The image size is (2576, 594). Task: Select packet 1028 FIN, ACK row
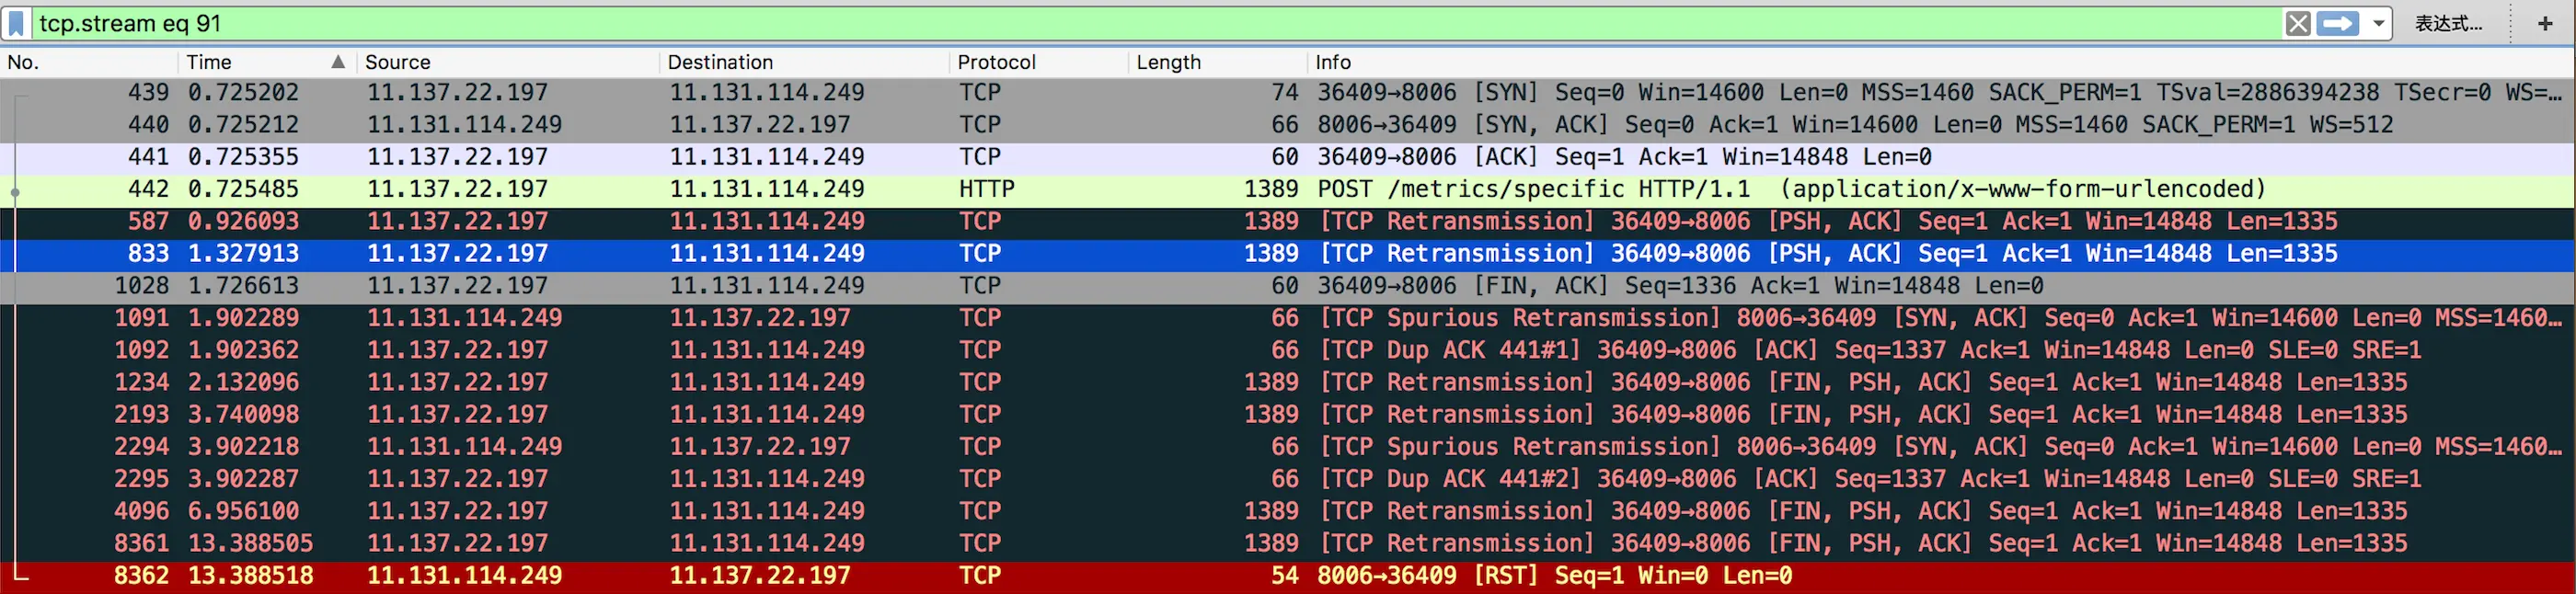[x=1288, y=285]
